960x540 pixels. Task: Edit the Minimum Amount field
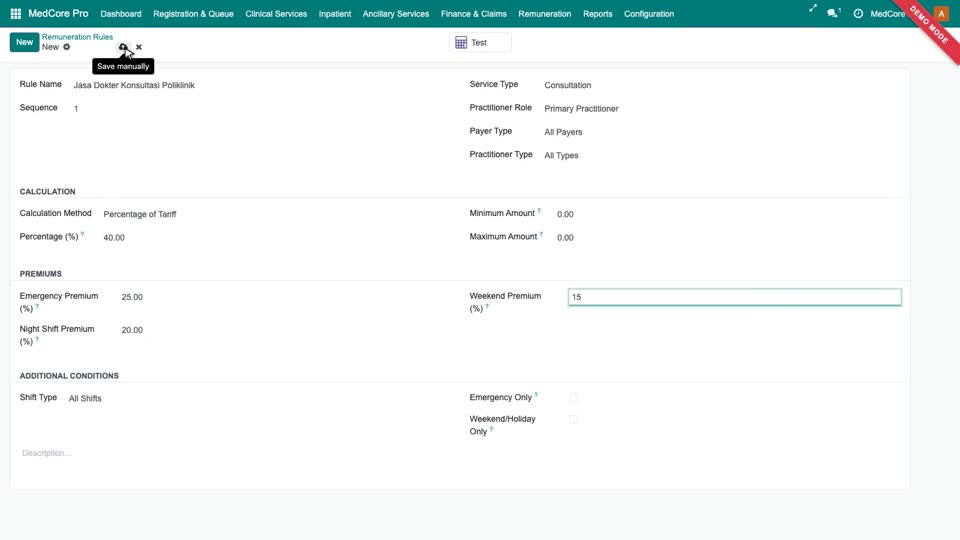pos(729,214)
